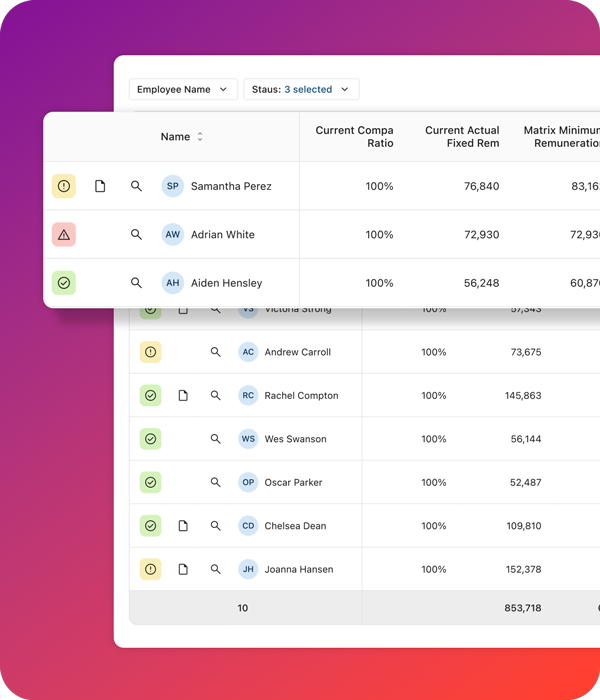This screenshot has width=600, height=700.
Task: Open the document icon for Samantha Perez
Action: pyautogui.click(x=100, y=186)
